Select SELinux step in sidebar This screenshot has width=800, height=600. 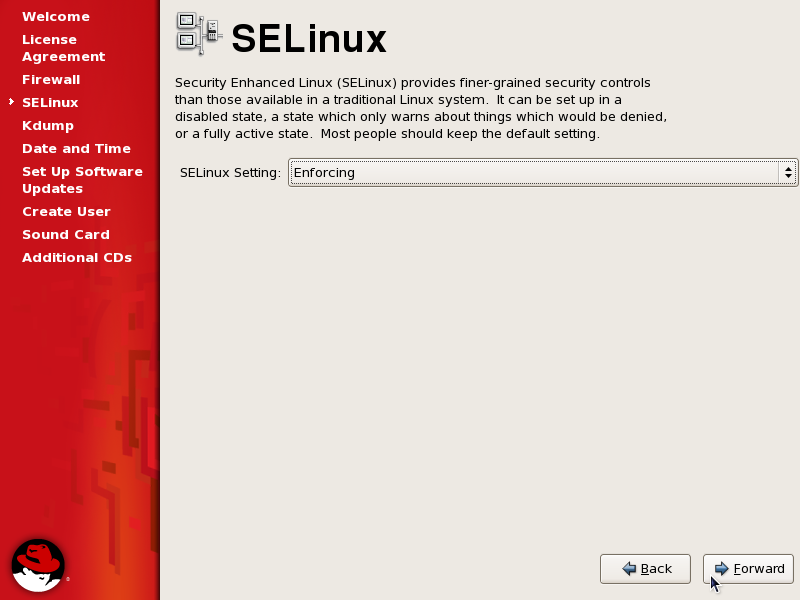[50, 103]
